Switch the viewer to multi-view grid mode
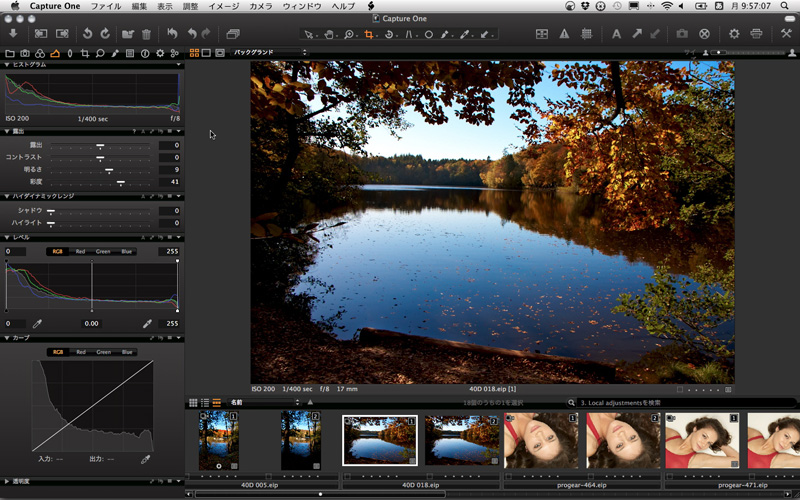800x500 pixels. point(194,52)
